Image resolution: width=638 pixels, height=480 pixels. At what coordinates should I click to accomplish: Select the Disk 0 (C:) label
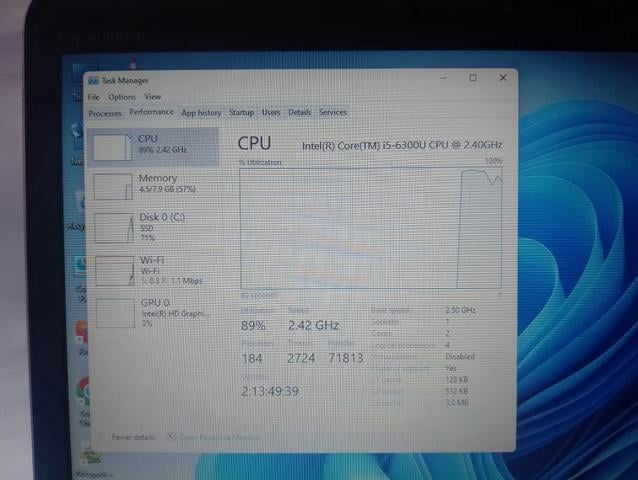(x=162, y=217)
